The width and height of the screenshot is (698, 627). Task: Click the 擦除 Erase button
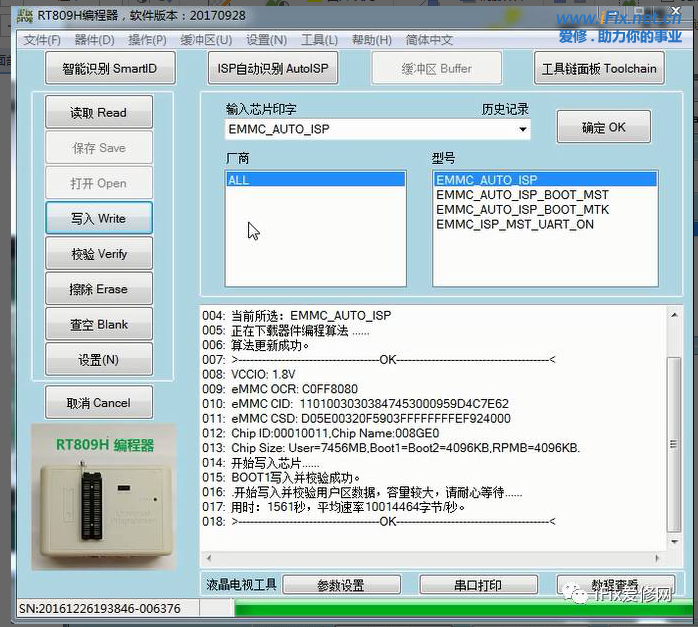(99, 289)
